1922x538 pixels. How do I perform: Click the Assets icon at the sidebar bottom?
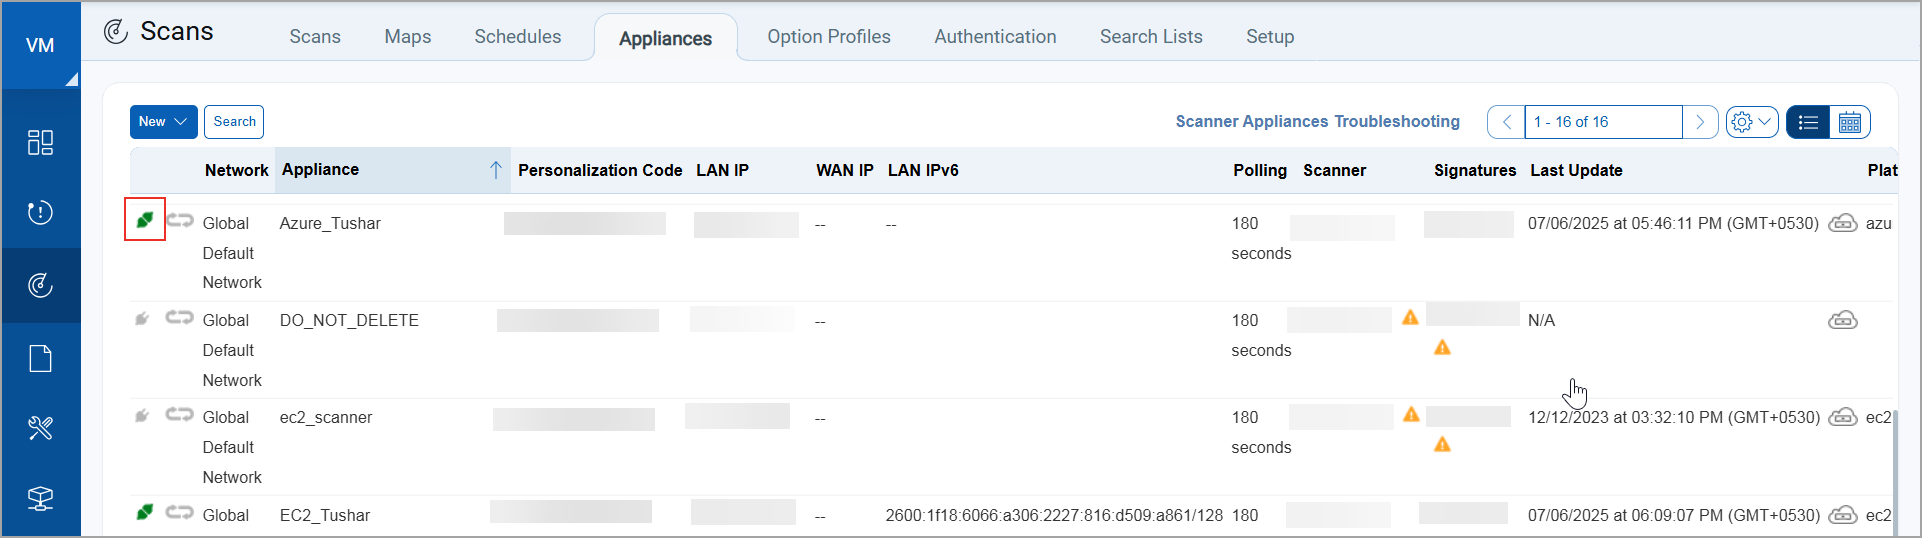coord(40,498)
